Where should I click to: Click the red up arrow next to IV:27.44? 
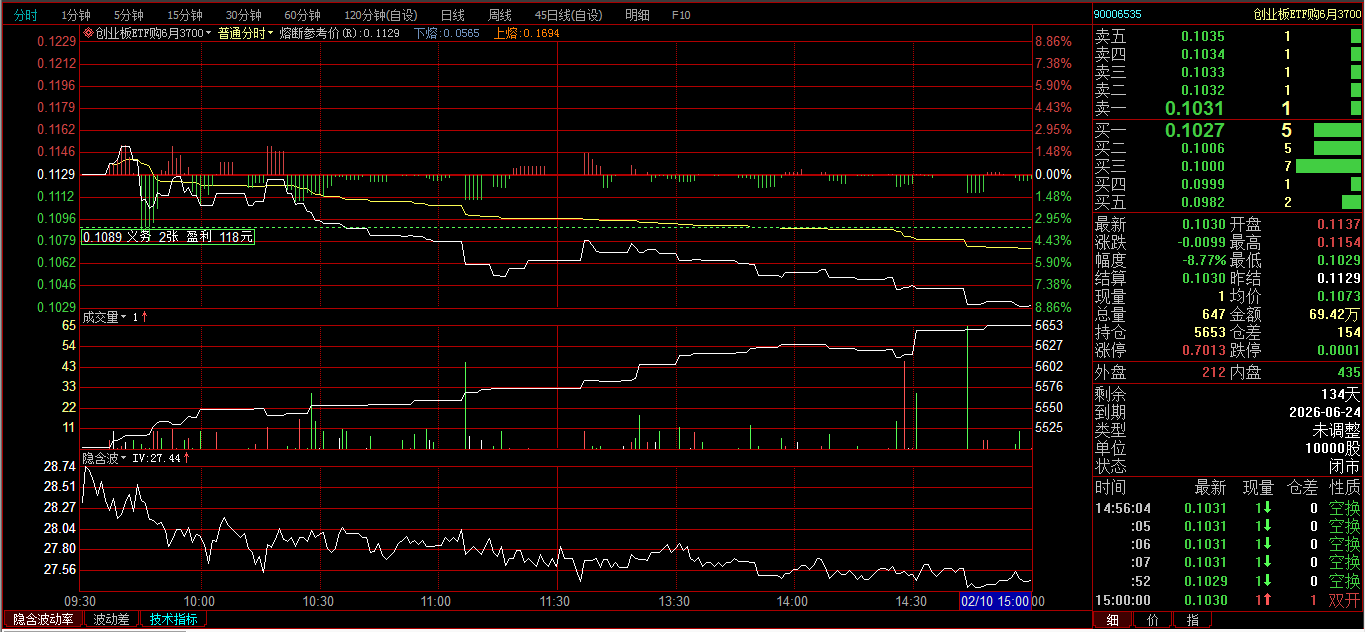pos(186,458)
